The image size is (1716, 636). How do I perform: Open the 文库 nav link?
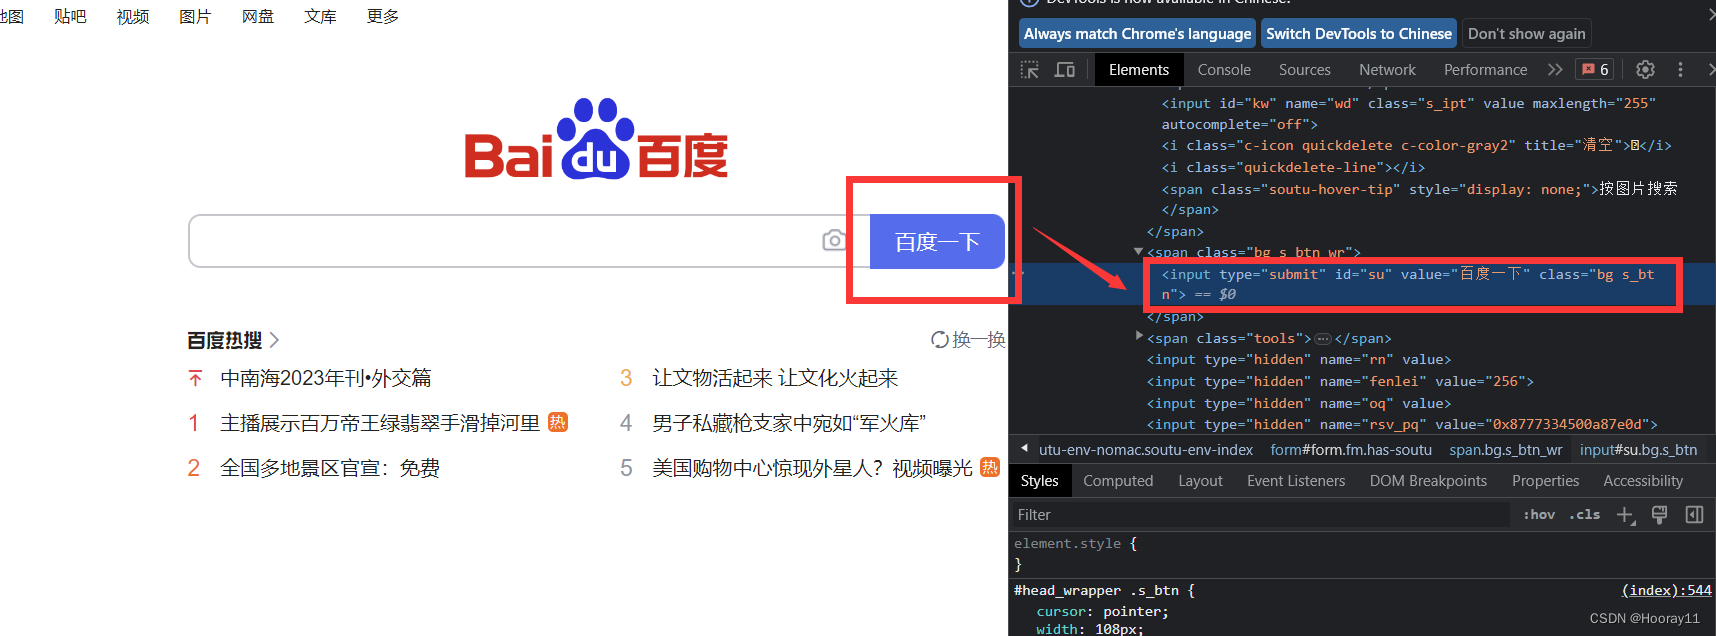(x=320, y=16)
